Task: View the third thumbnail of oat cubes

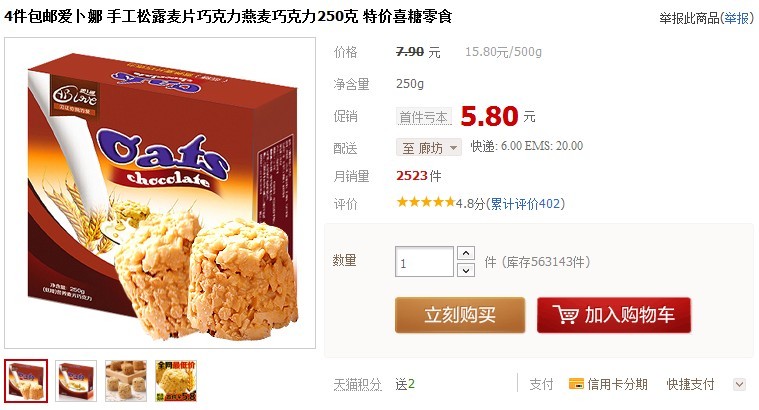Action: pyautogui.click(x=126, y=380)
